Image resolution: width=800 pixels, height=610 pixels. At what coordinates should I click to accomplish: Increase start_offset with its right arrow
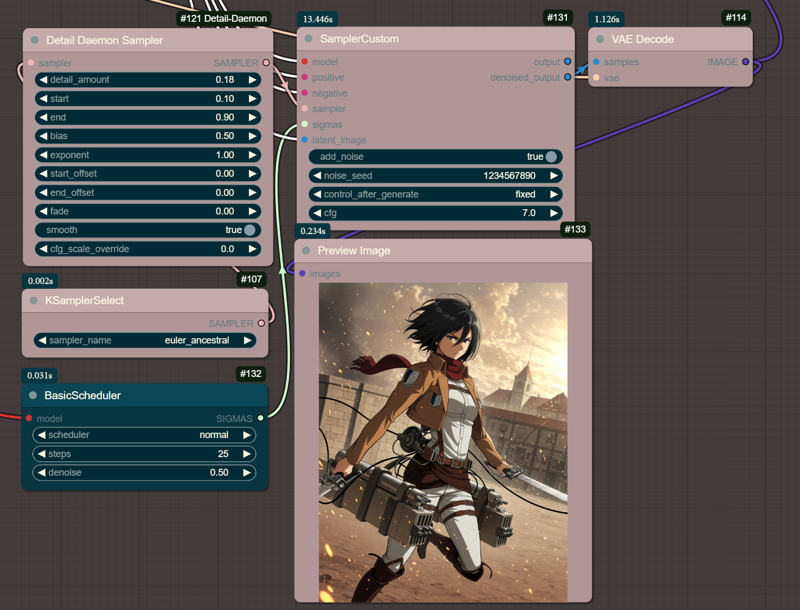pyautogui.click(x=253, y=174)
